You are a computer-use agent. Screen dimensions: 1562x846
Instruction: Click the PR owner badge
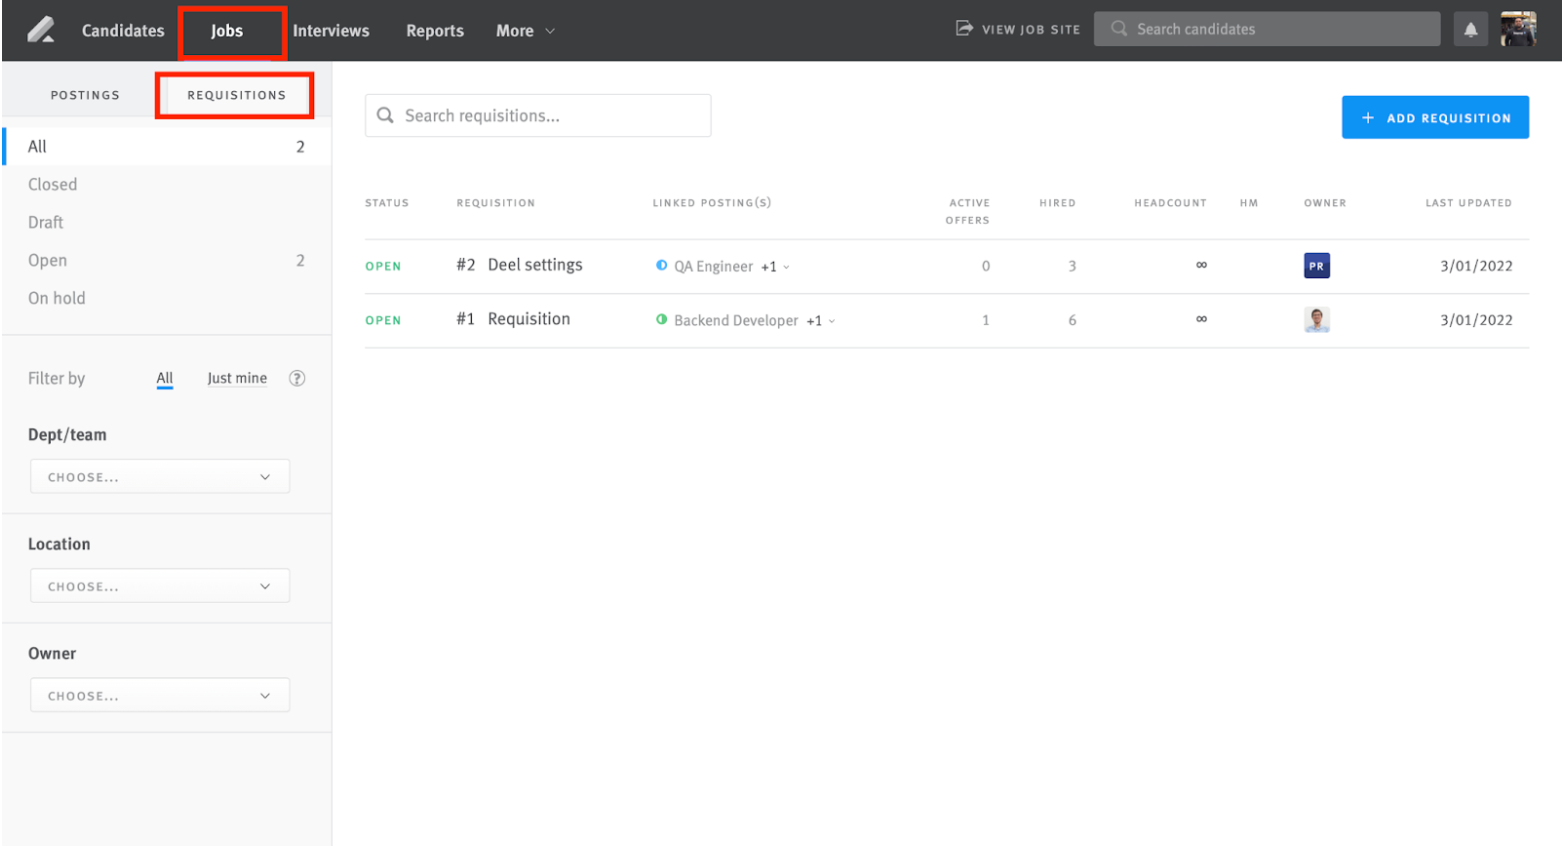point(1317,266)
